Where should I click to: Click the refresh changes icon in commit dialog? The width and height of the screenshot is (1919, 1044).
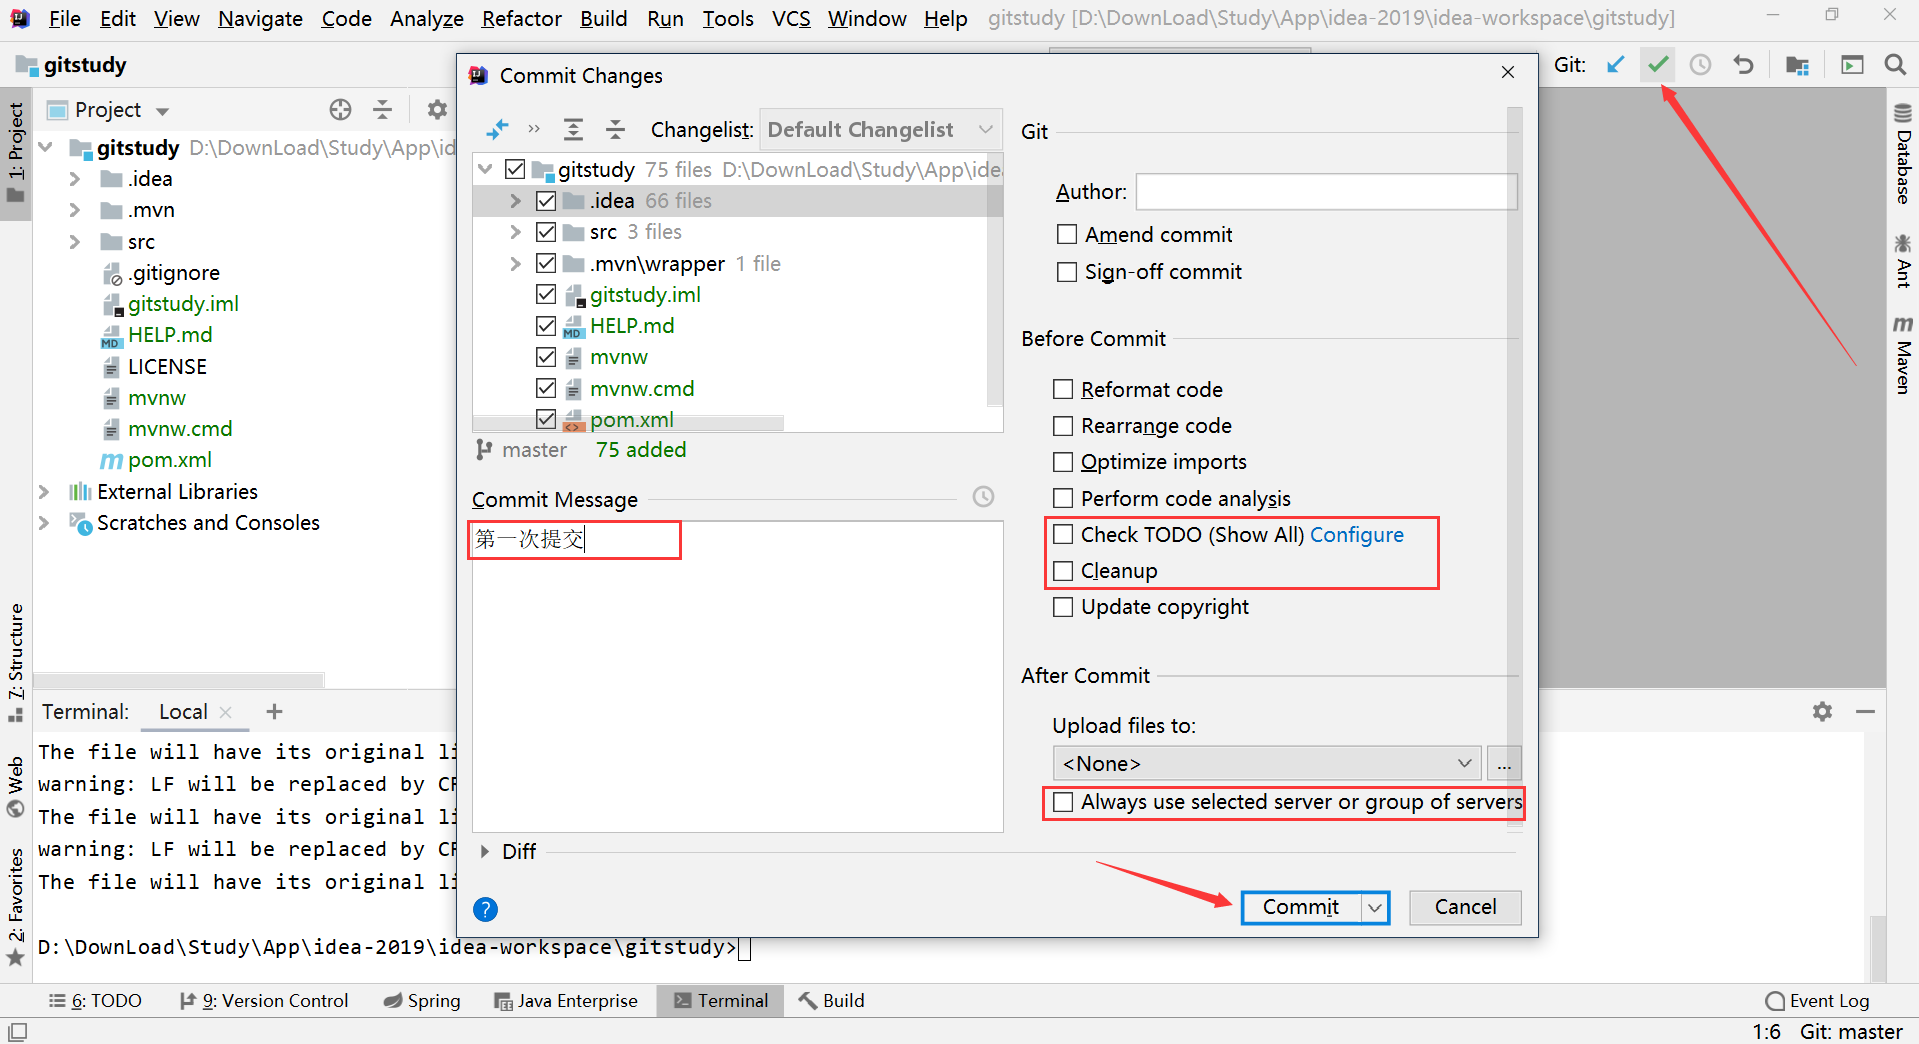(x=497, y=129)
